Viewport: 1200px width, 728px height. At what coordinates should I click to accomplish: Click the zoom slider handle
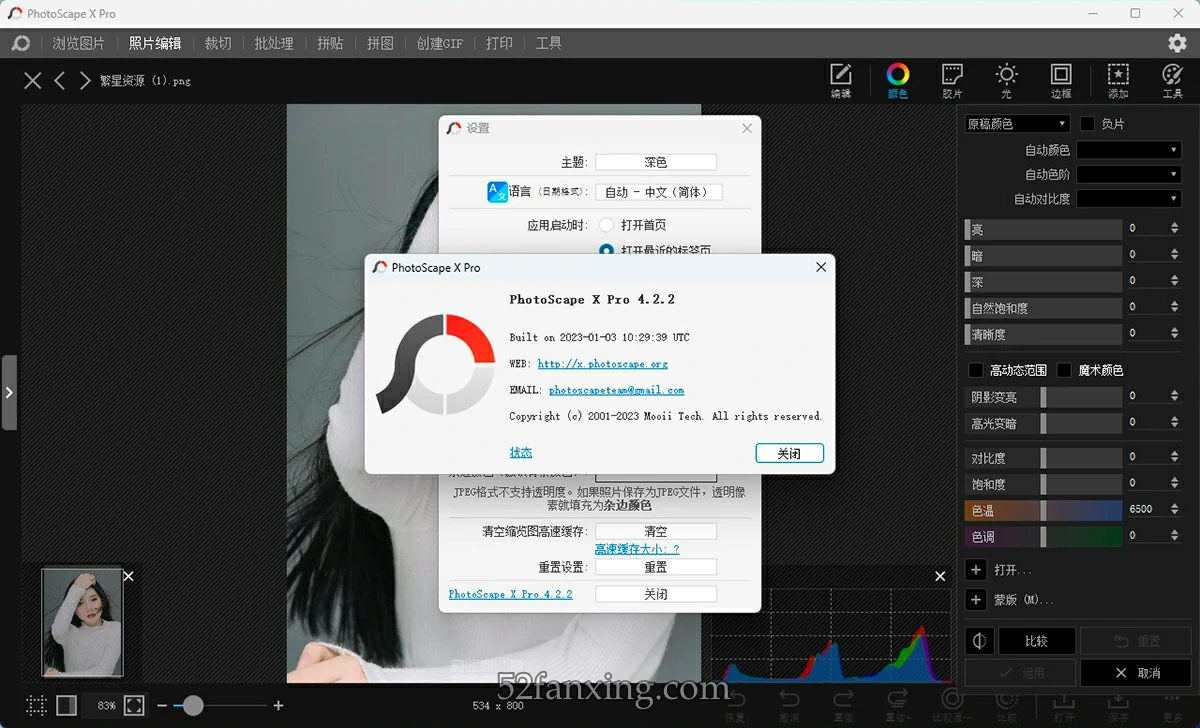[193, 706]
